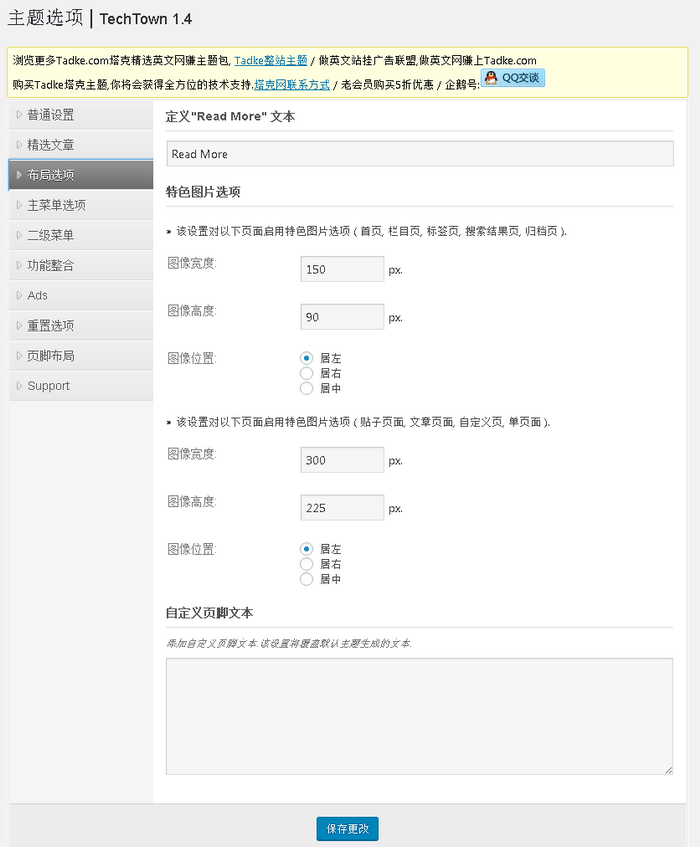The height and width of the screenshot is (847, 700).
Task: Open the 精选文章 sidebar section
Action: point(50,145)
